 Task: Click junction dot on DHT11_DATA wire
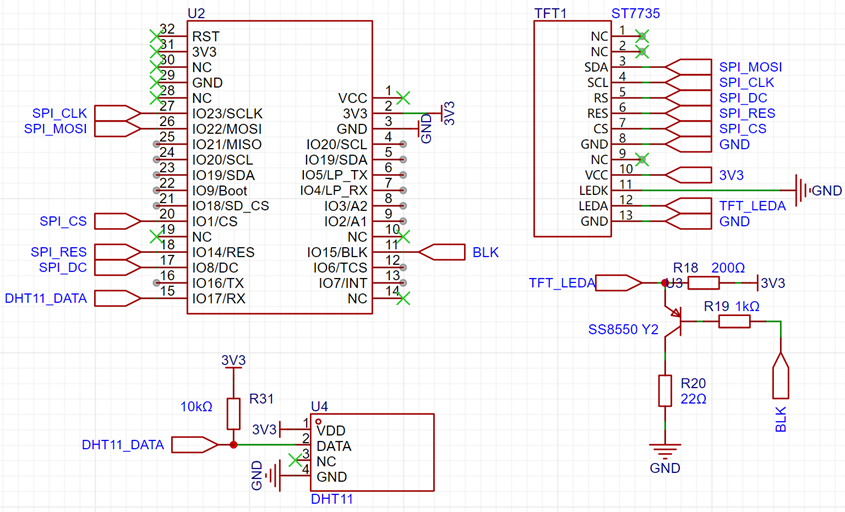pos(233,445)
